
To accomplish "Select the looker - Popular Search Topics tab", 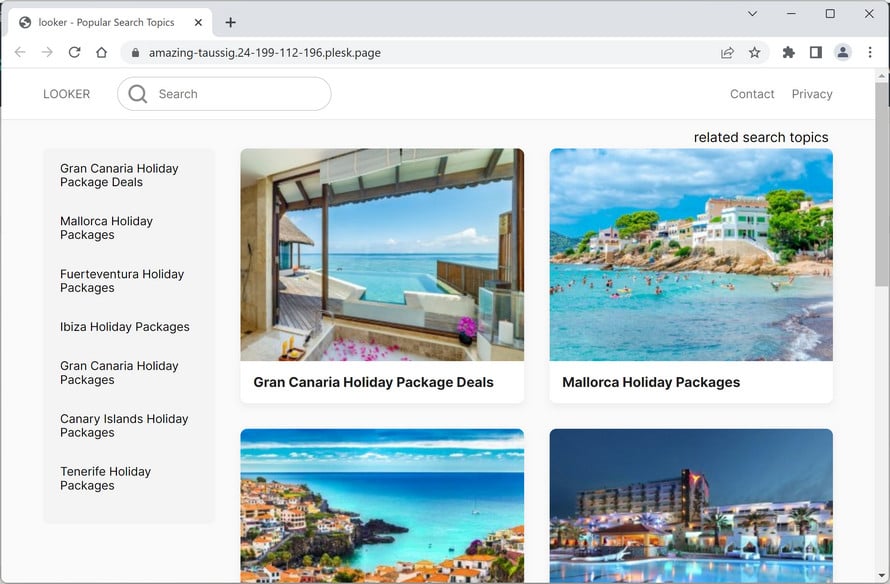I will pyautogui.click(x=110, y=23).
